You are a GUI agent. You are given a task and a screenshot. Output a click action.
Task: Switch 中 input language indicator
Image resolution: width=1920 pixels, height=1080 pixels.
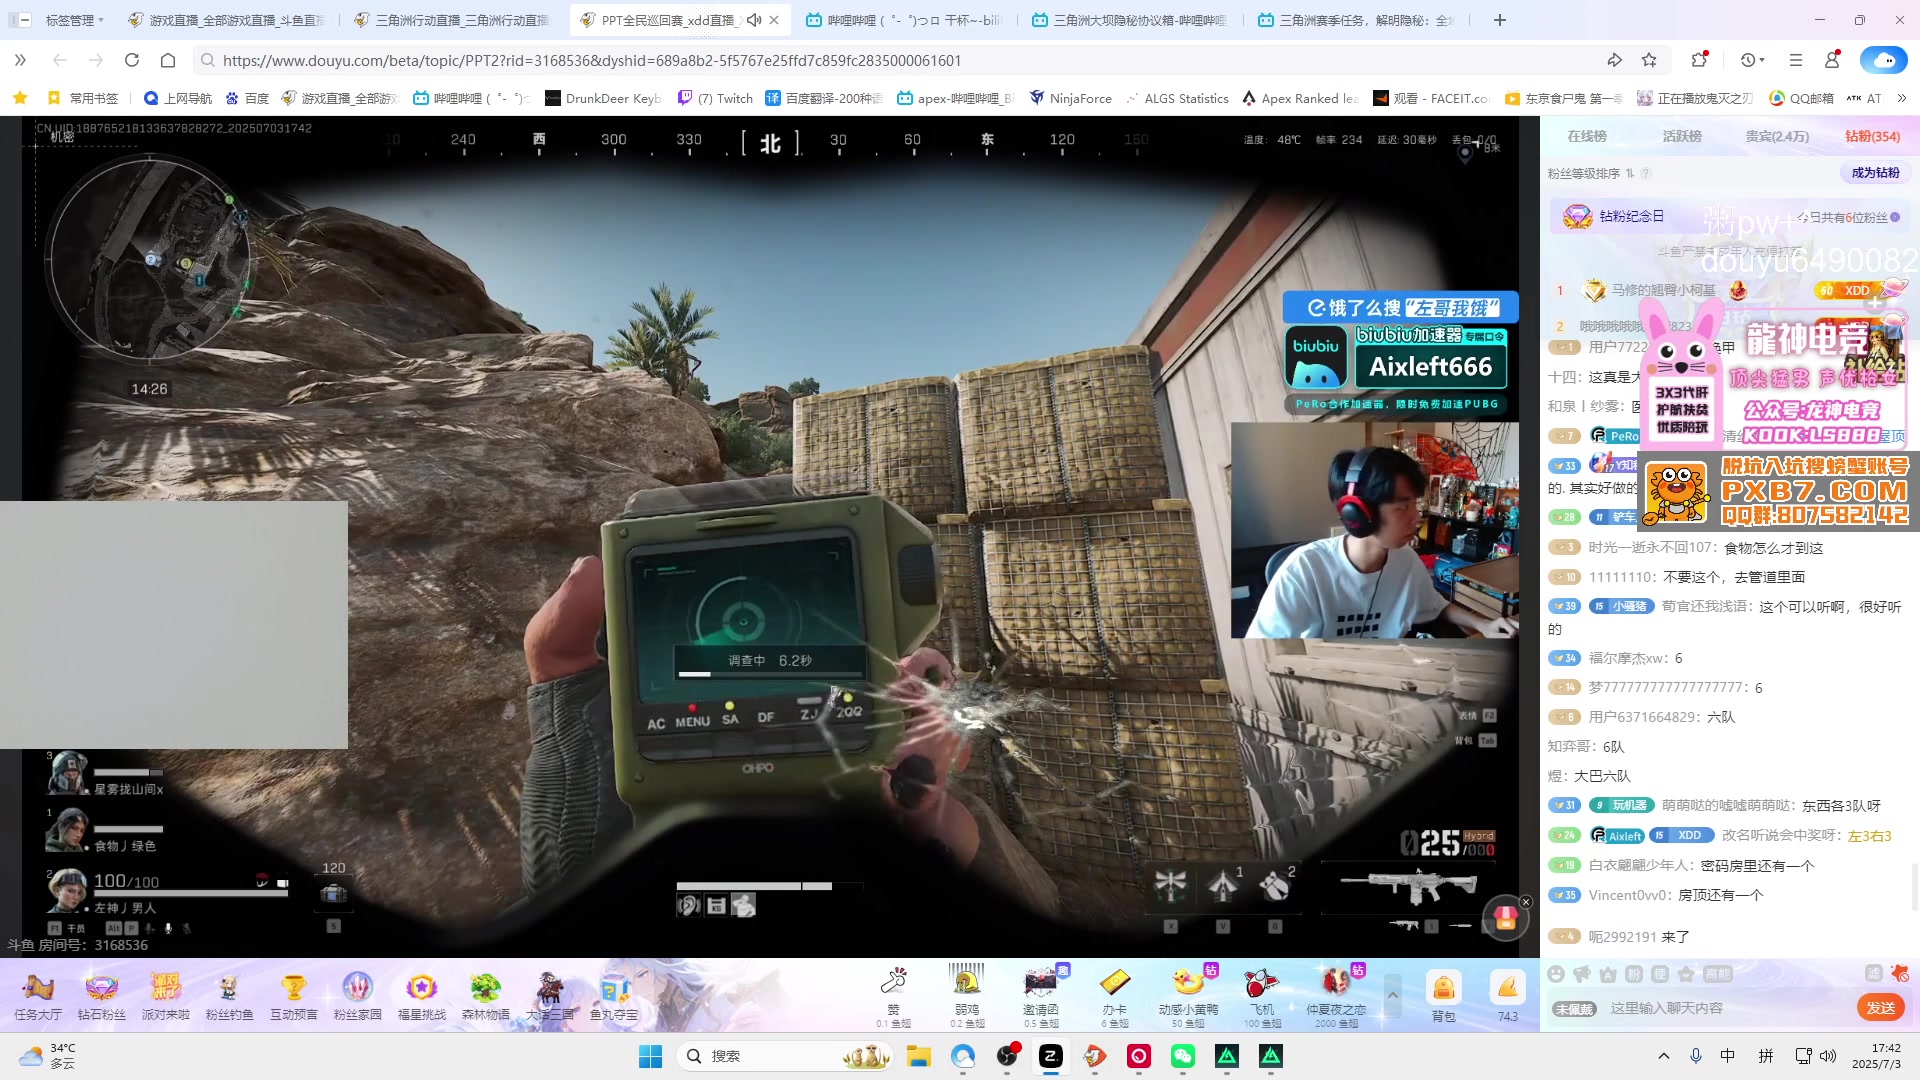pyautogui.click(x=1728, y=1056)
